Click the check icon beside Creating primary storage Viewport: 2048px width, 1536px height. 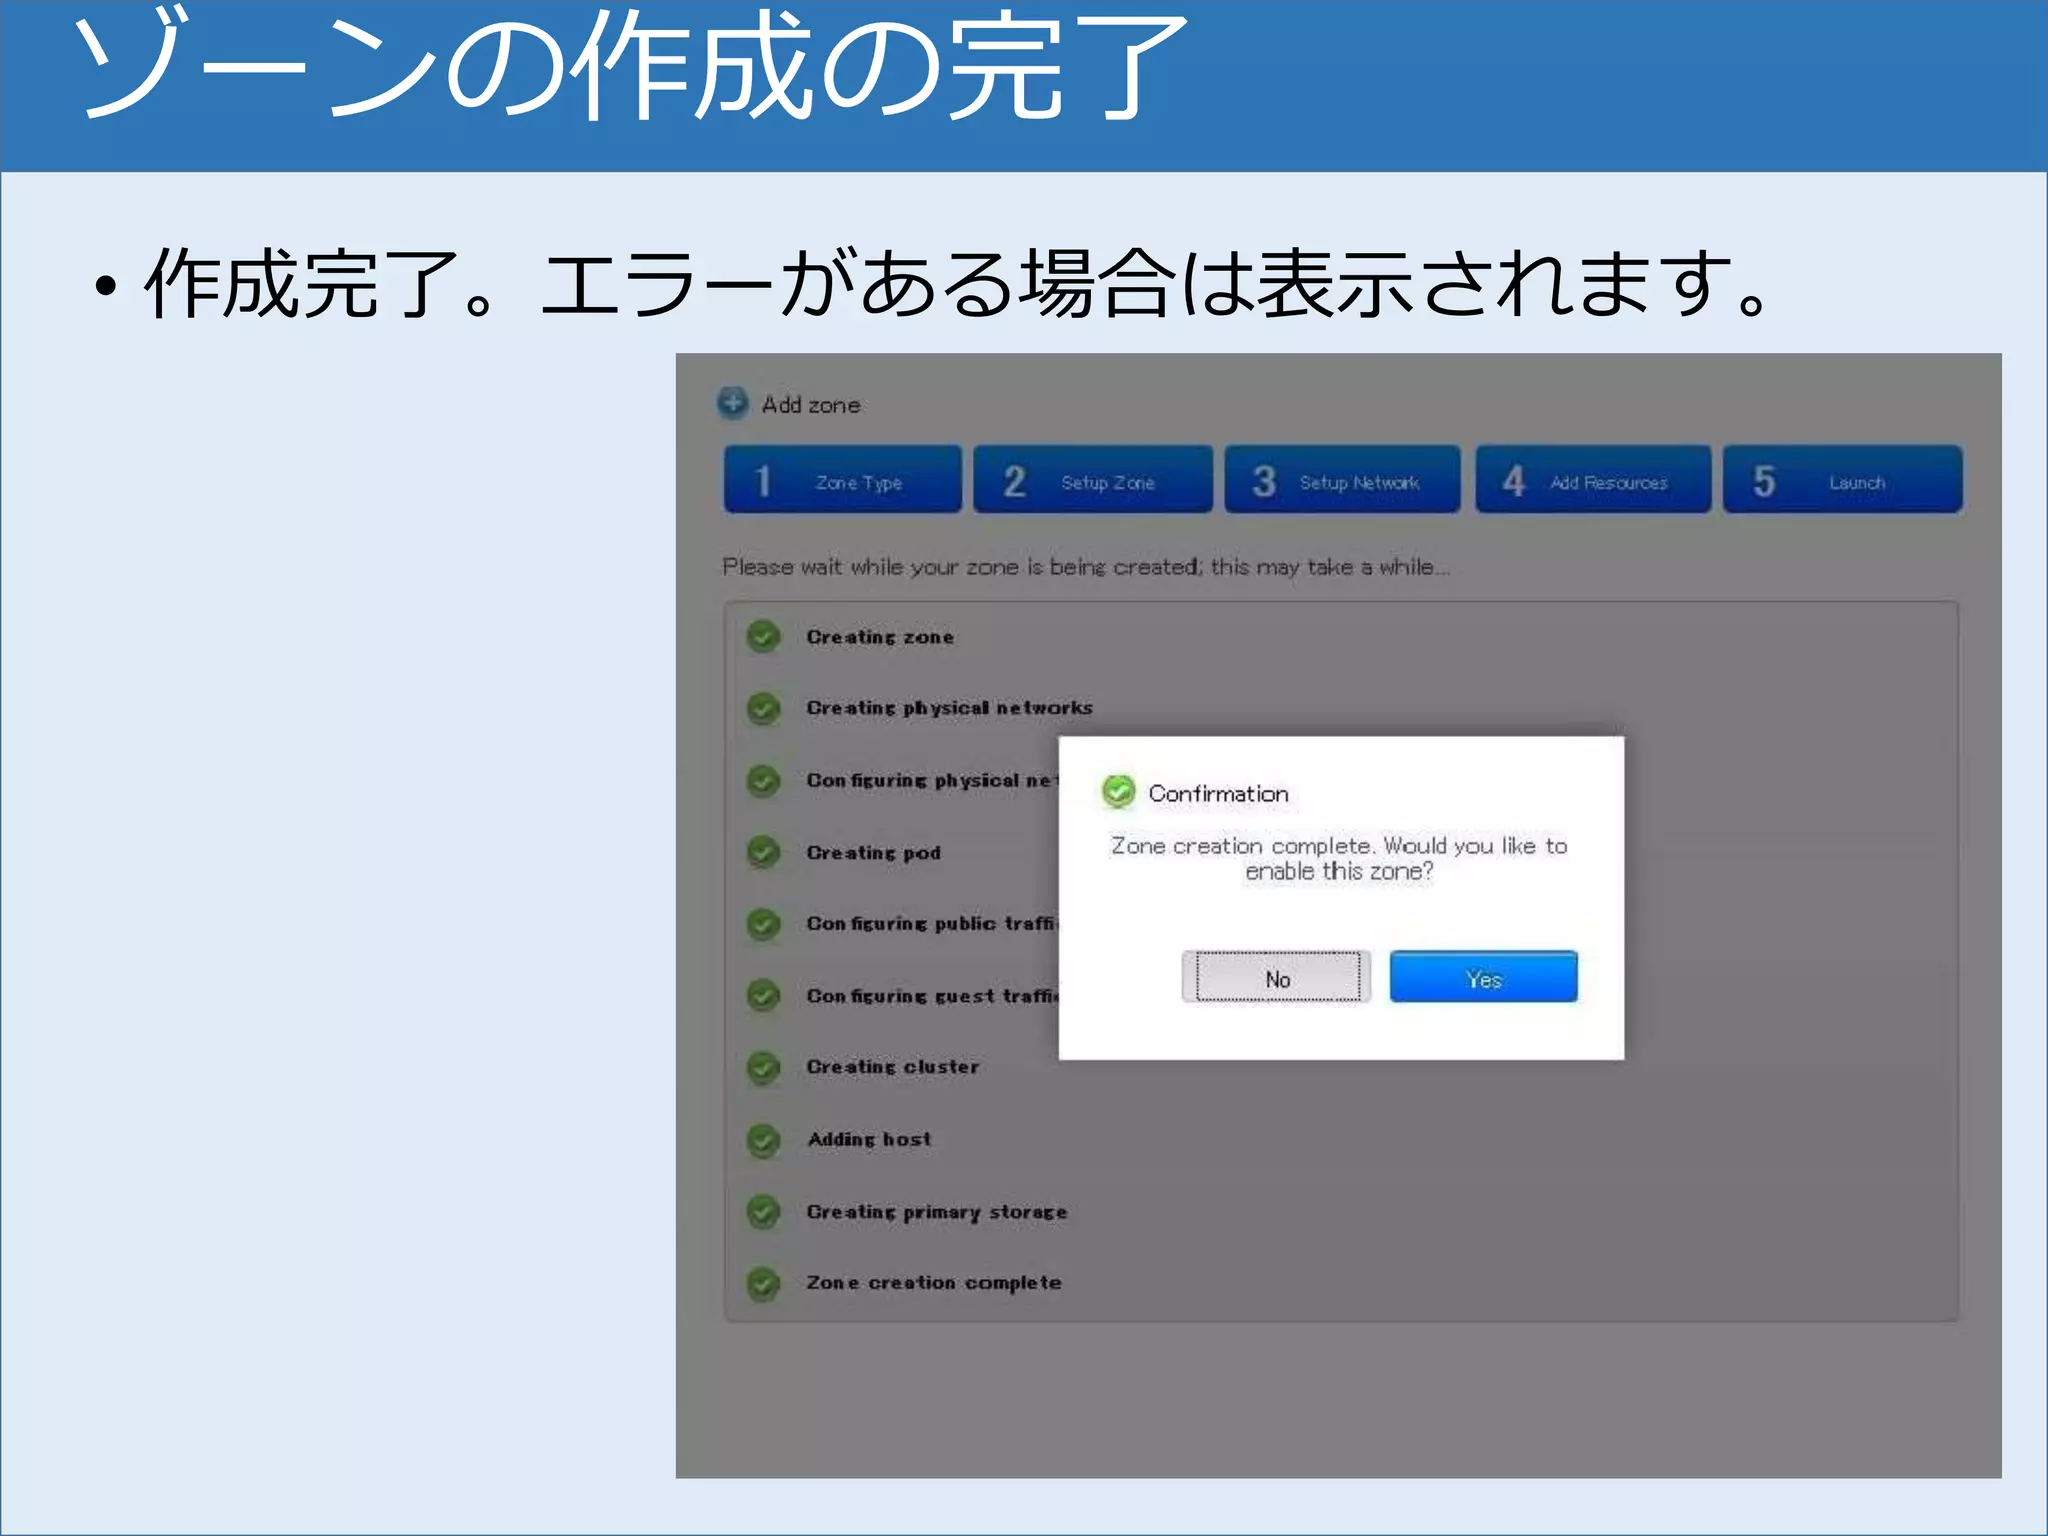point(764,1211)
